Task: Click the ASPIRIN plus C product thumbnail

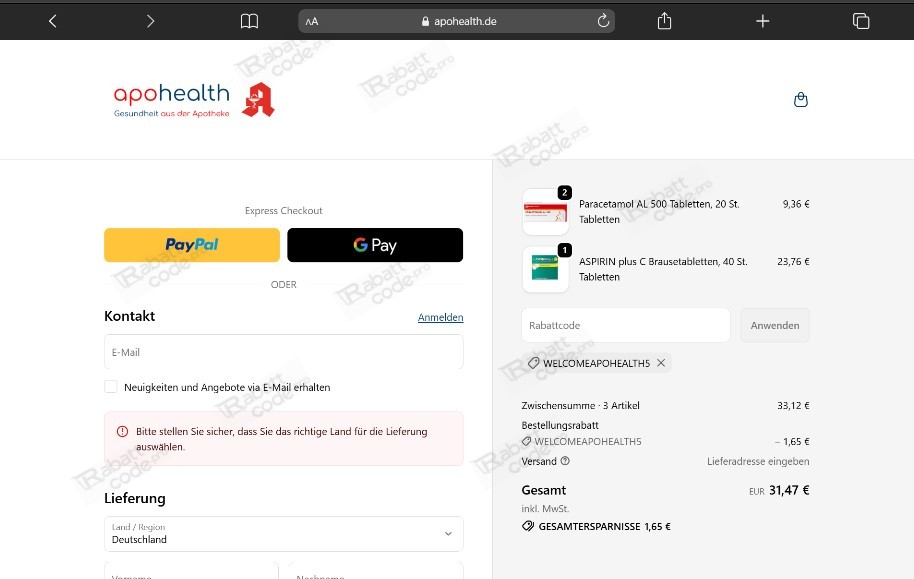Action: tap(546, 269)
